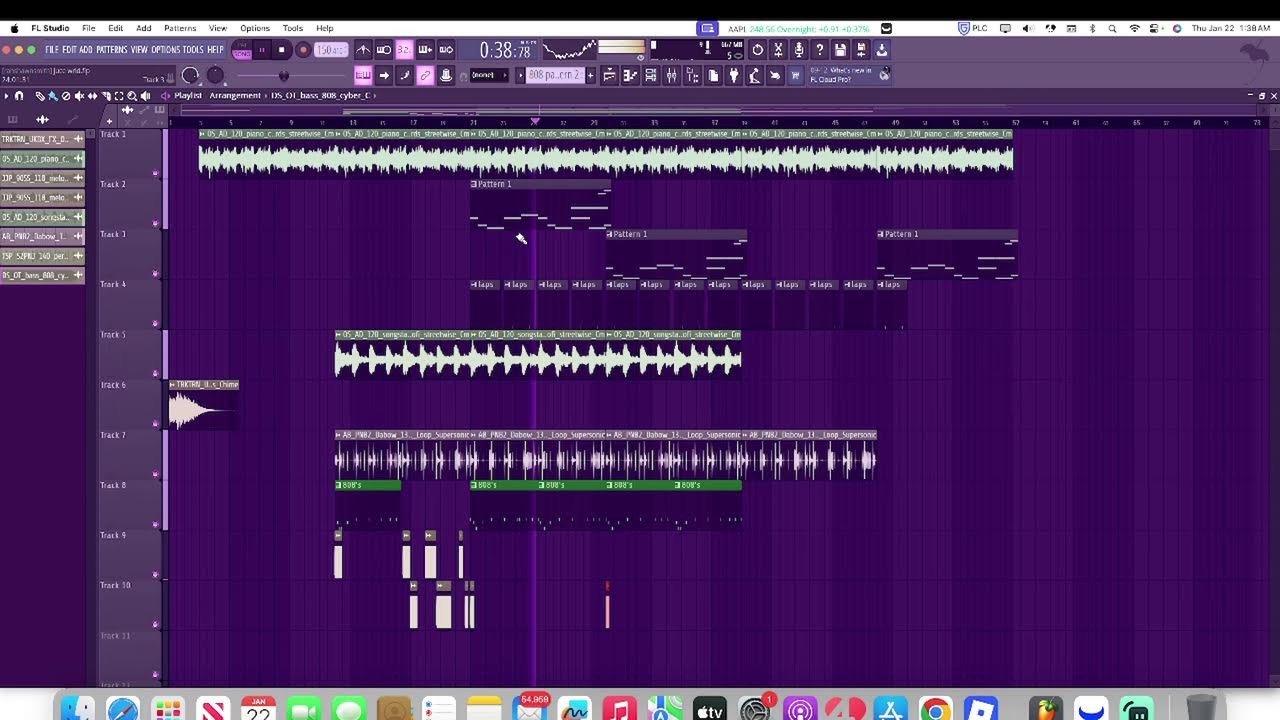Open the macOS Patterns menu bar item
Image resolution: width=1280 pixels, height=720 pixels.
180,28
